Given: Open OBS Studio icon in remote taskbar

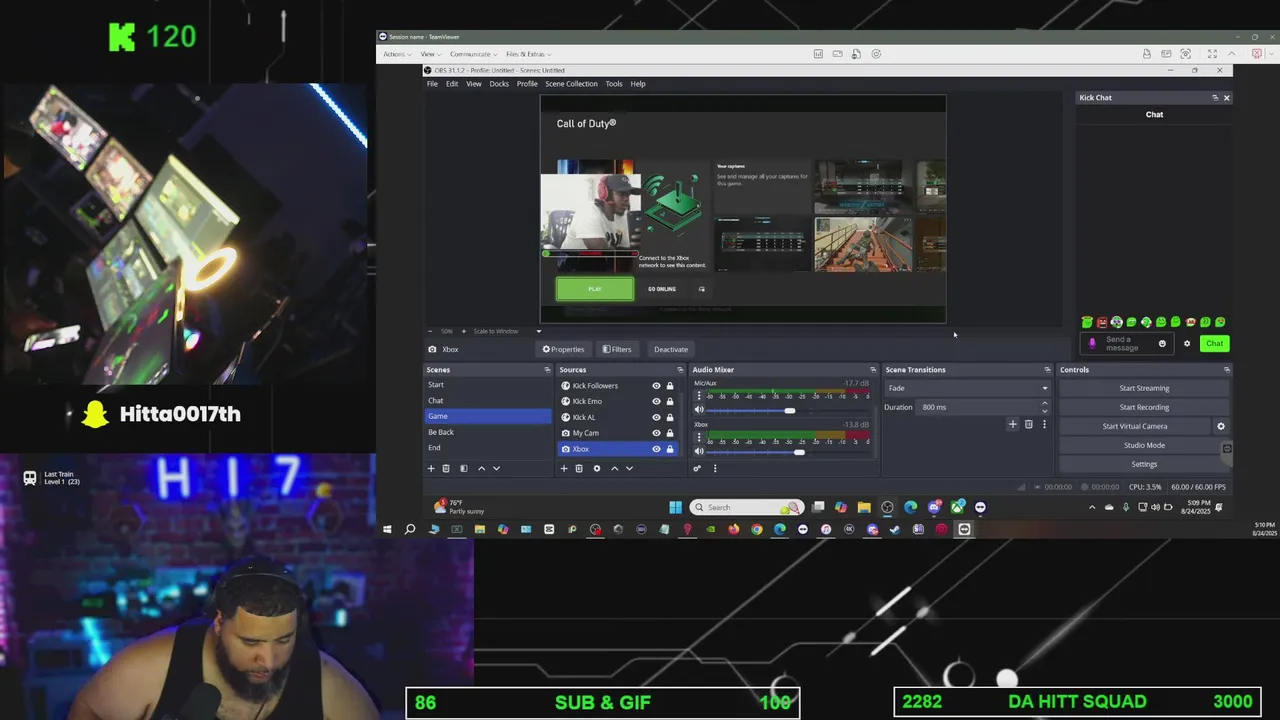Looking at the screenshot, I should [887, 507].
